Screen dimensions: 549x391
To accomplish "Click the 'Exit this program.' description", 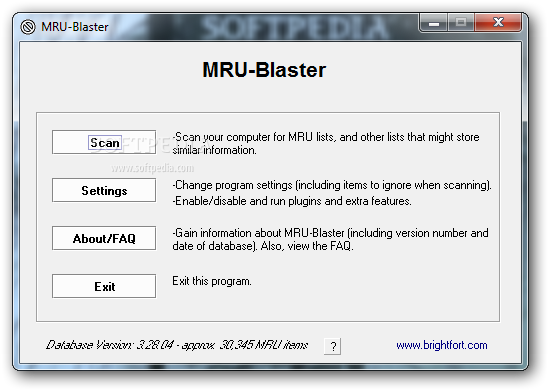I will tap(212, 281).
